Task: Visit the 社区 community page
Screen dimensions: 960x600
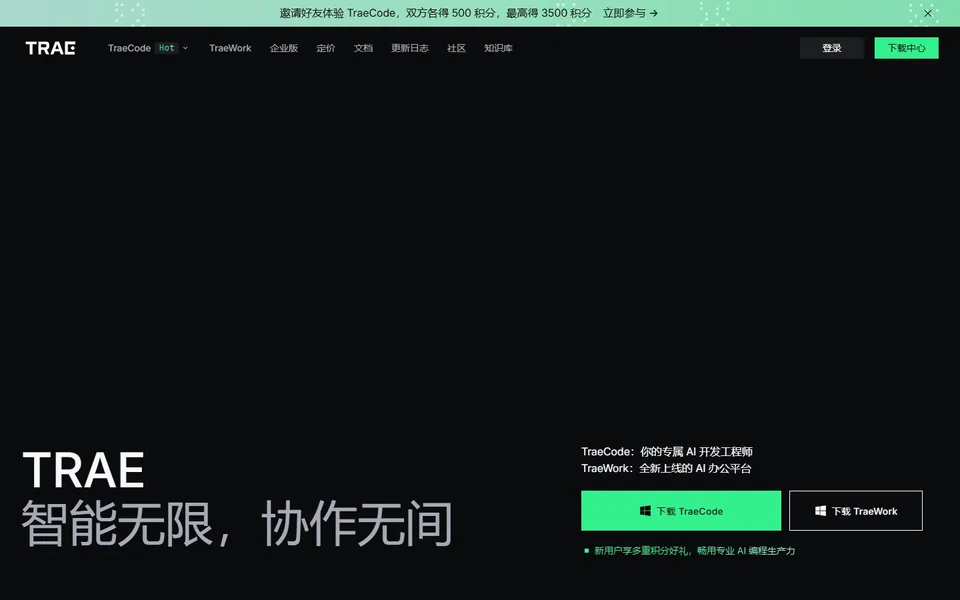Action: (456, 48)
